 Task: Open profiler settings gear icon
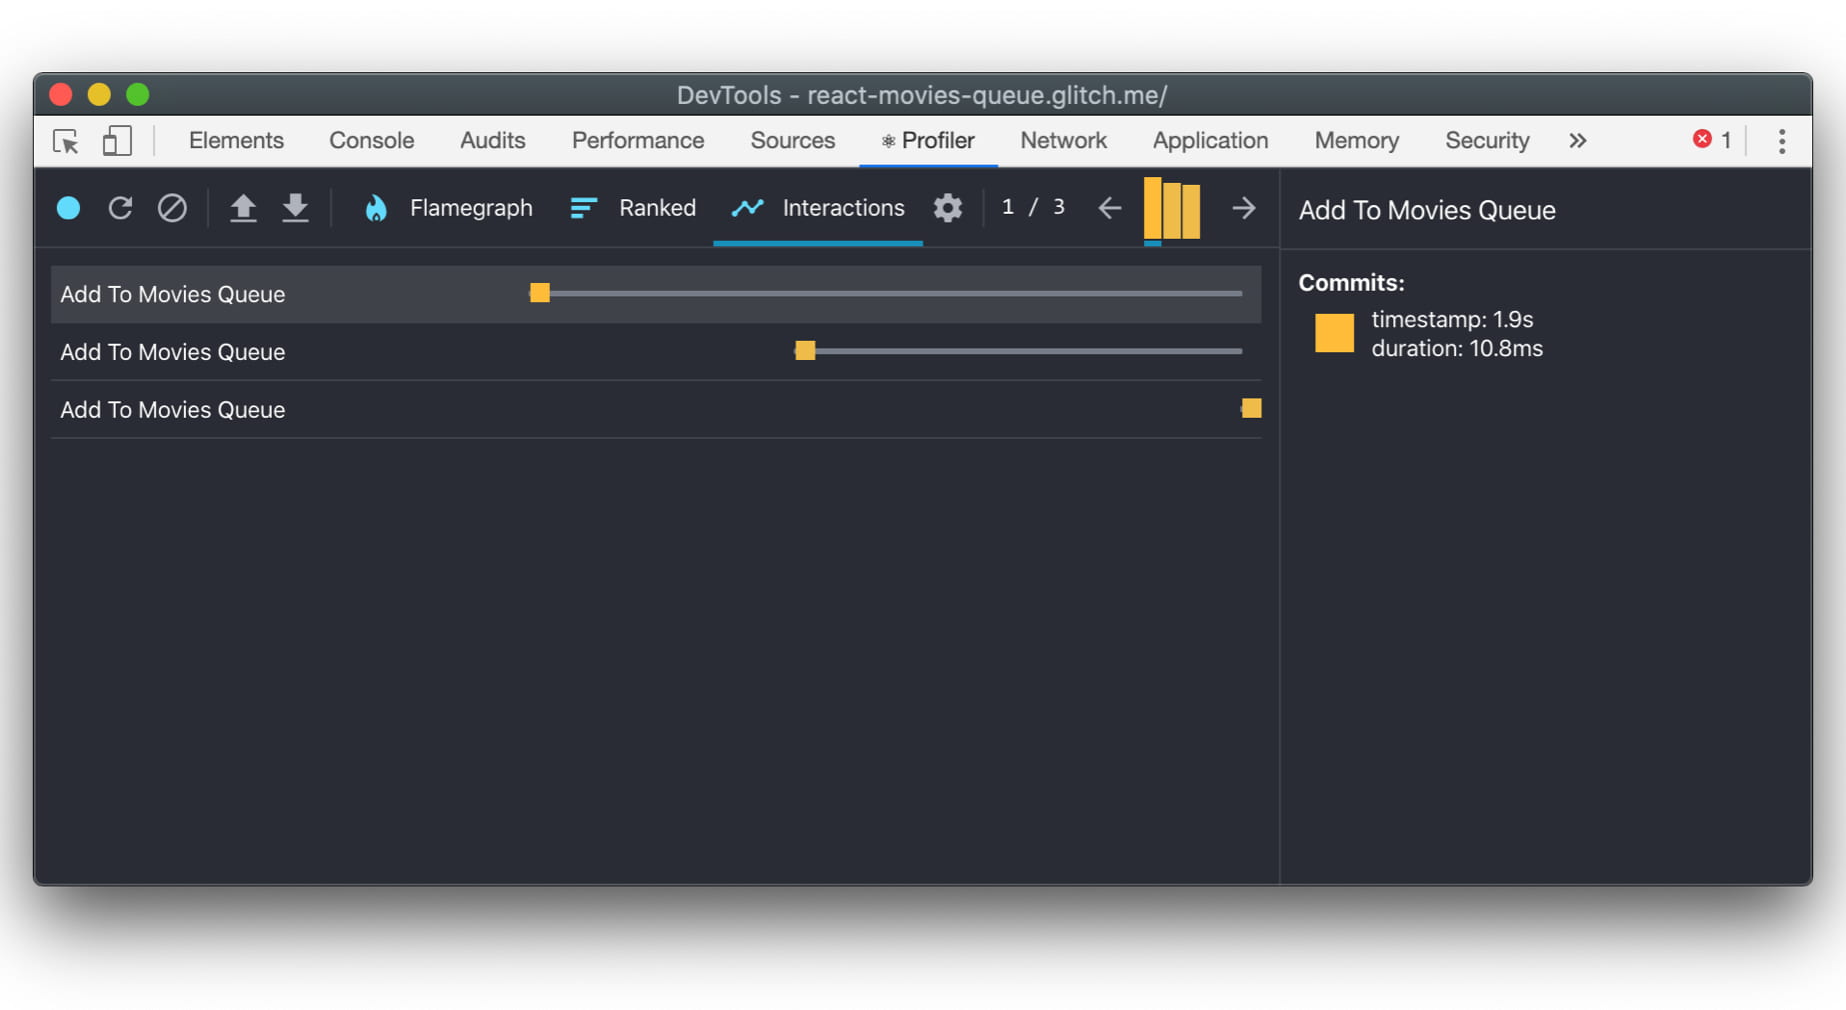(x=947, y=208)
